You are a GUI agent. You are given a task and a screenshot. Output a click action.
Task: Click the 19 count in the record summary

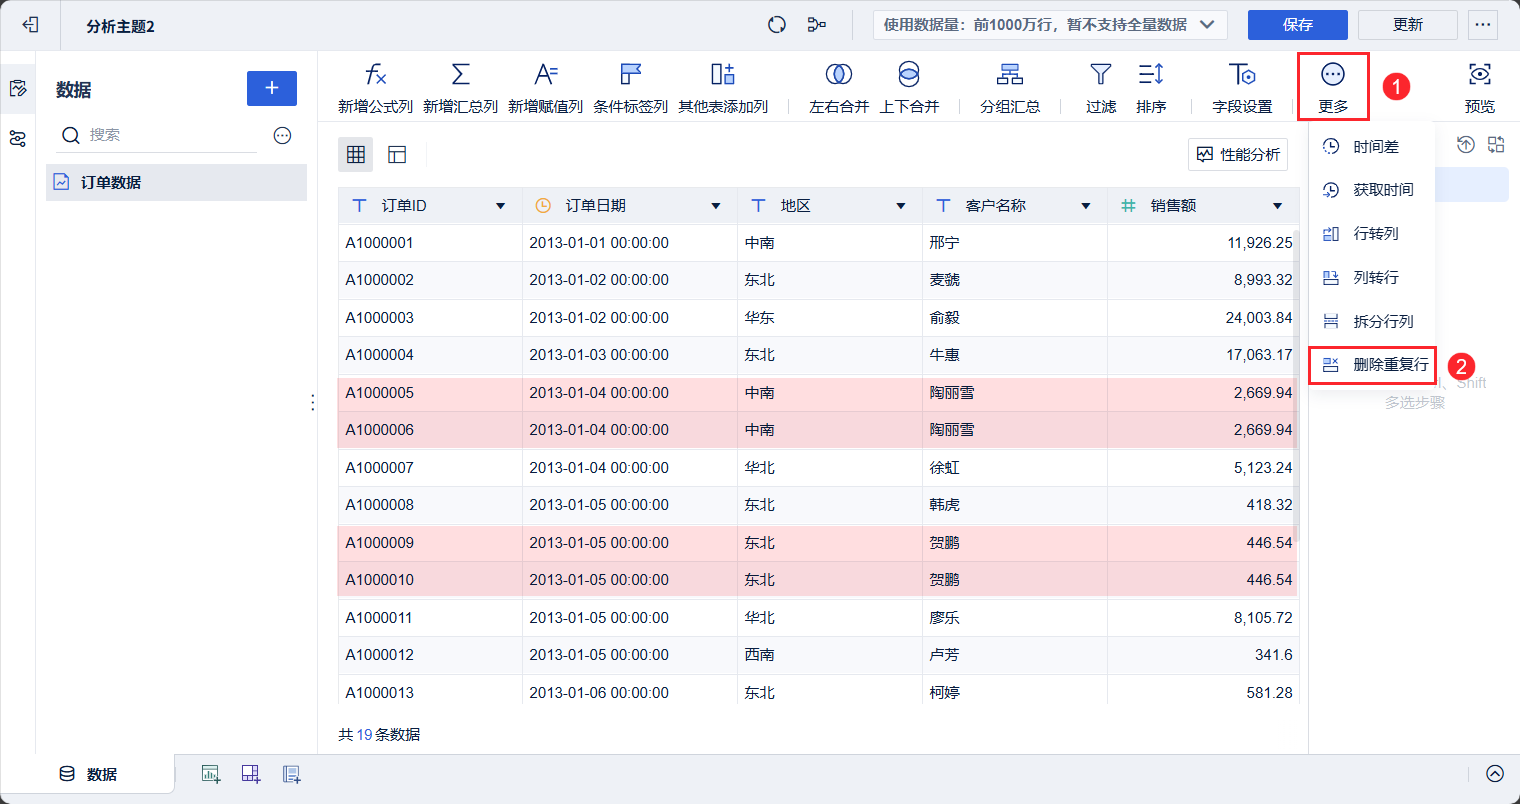(x=365, y=735)
